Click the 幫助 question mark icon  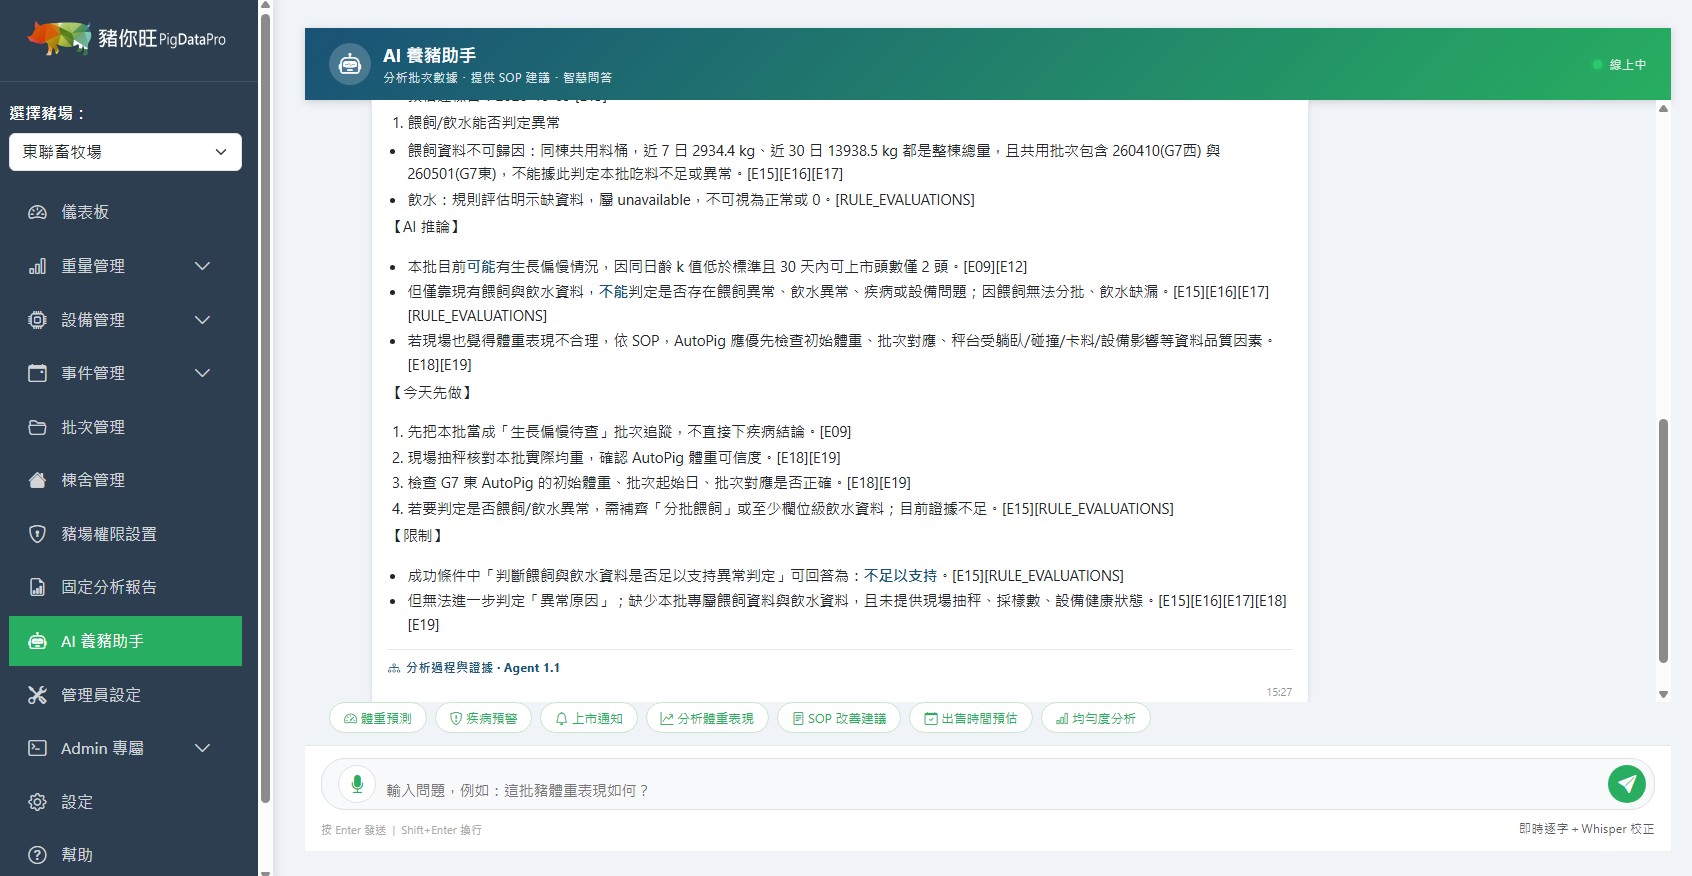[37, 855]
